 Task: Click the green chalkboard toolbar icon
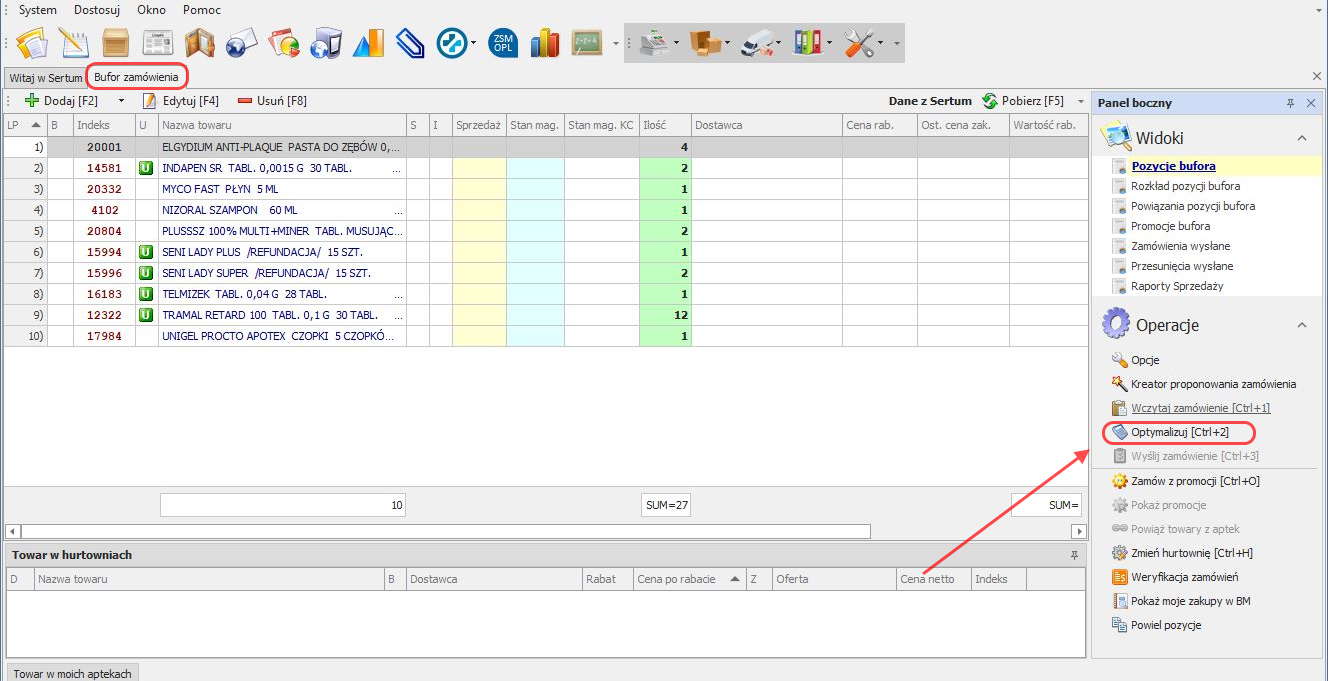tap(587, 43)
